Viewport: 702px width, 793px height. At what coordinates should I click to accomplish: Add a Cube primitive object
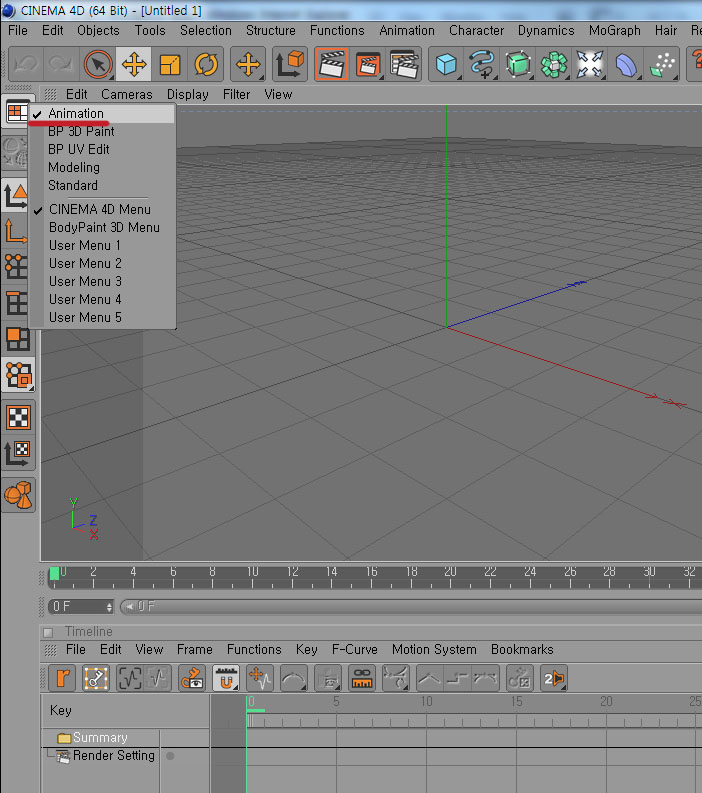(x=446, y=64)
